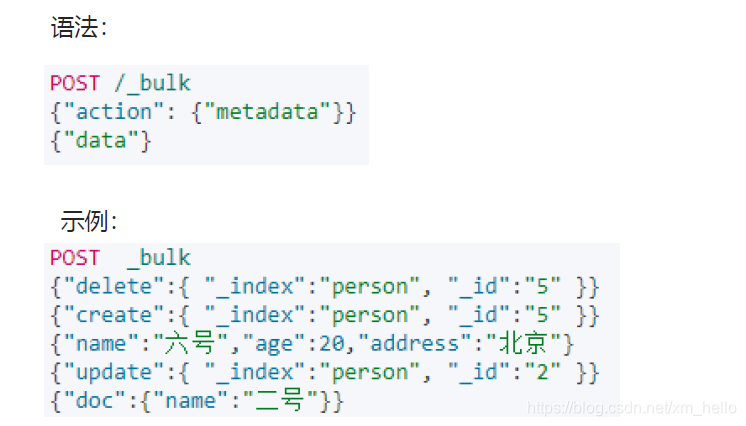Click the "metadata" value in syntax block
This screenshot has width=746, height=426.
click(x=267, y=112)
